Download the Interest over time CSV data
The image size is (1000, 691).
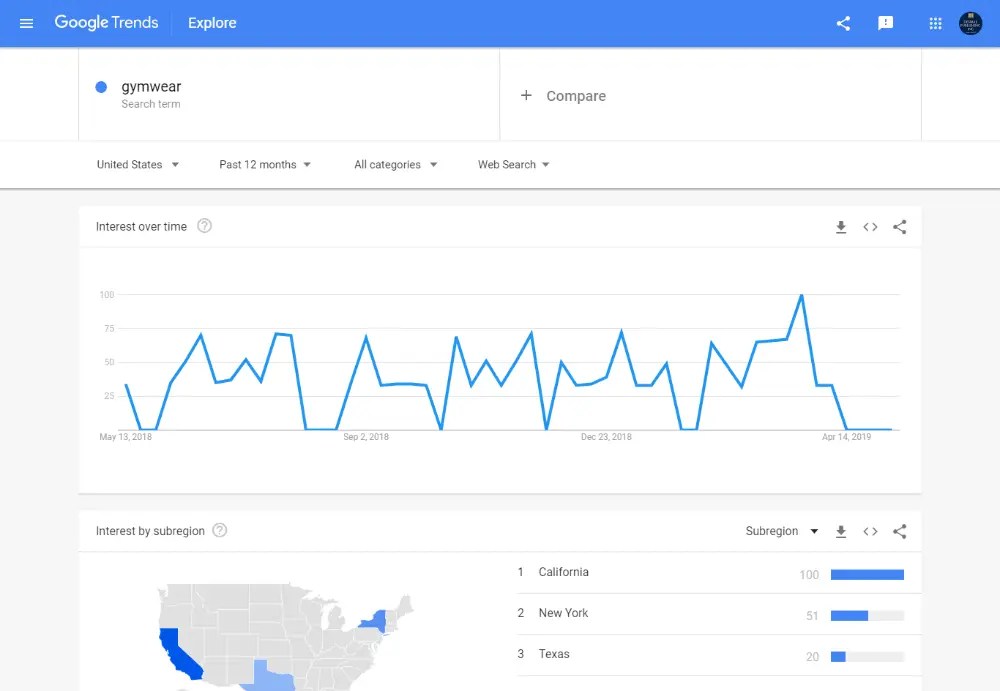tap(841, 227)
